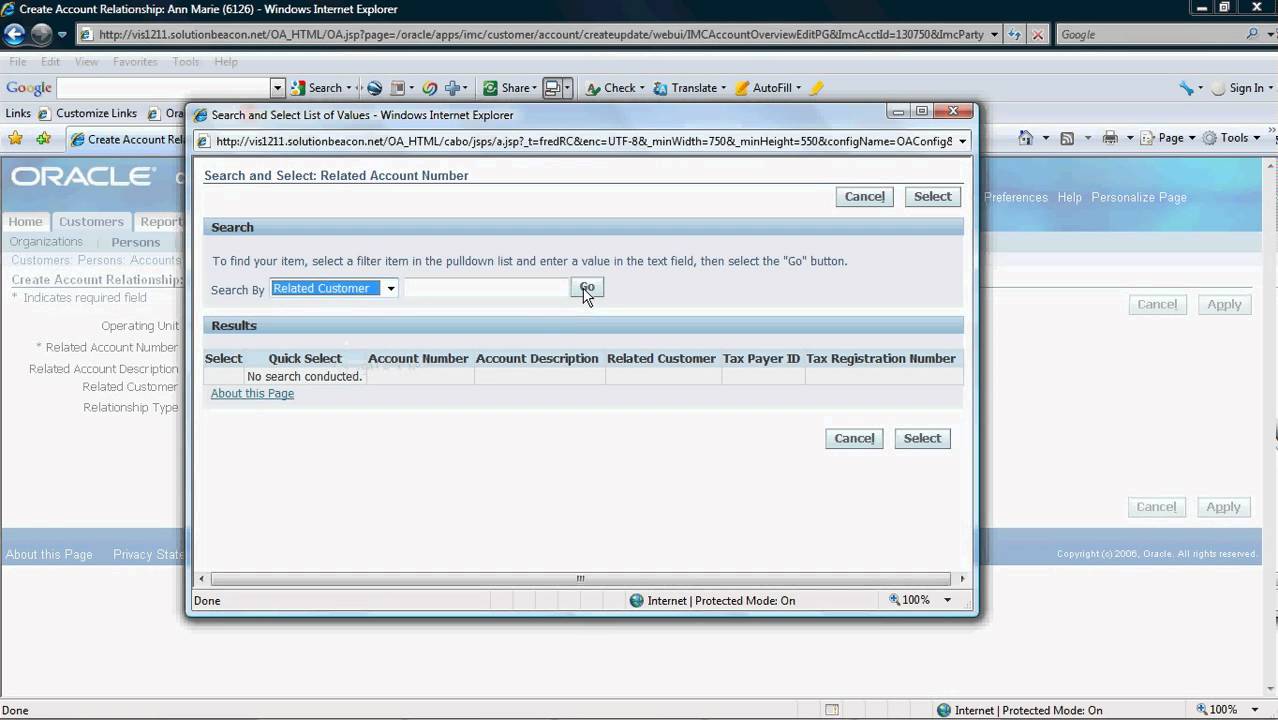This screenshot has height=720, width=1278.
Task: Open the File menu
Action: coord(18,62)
